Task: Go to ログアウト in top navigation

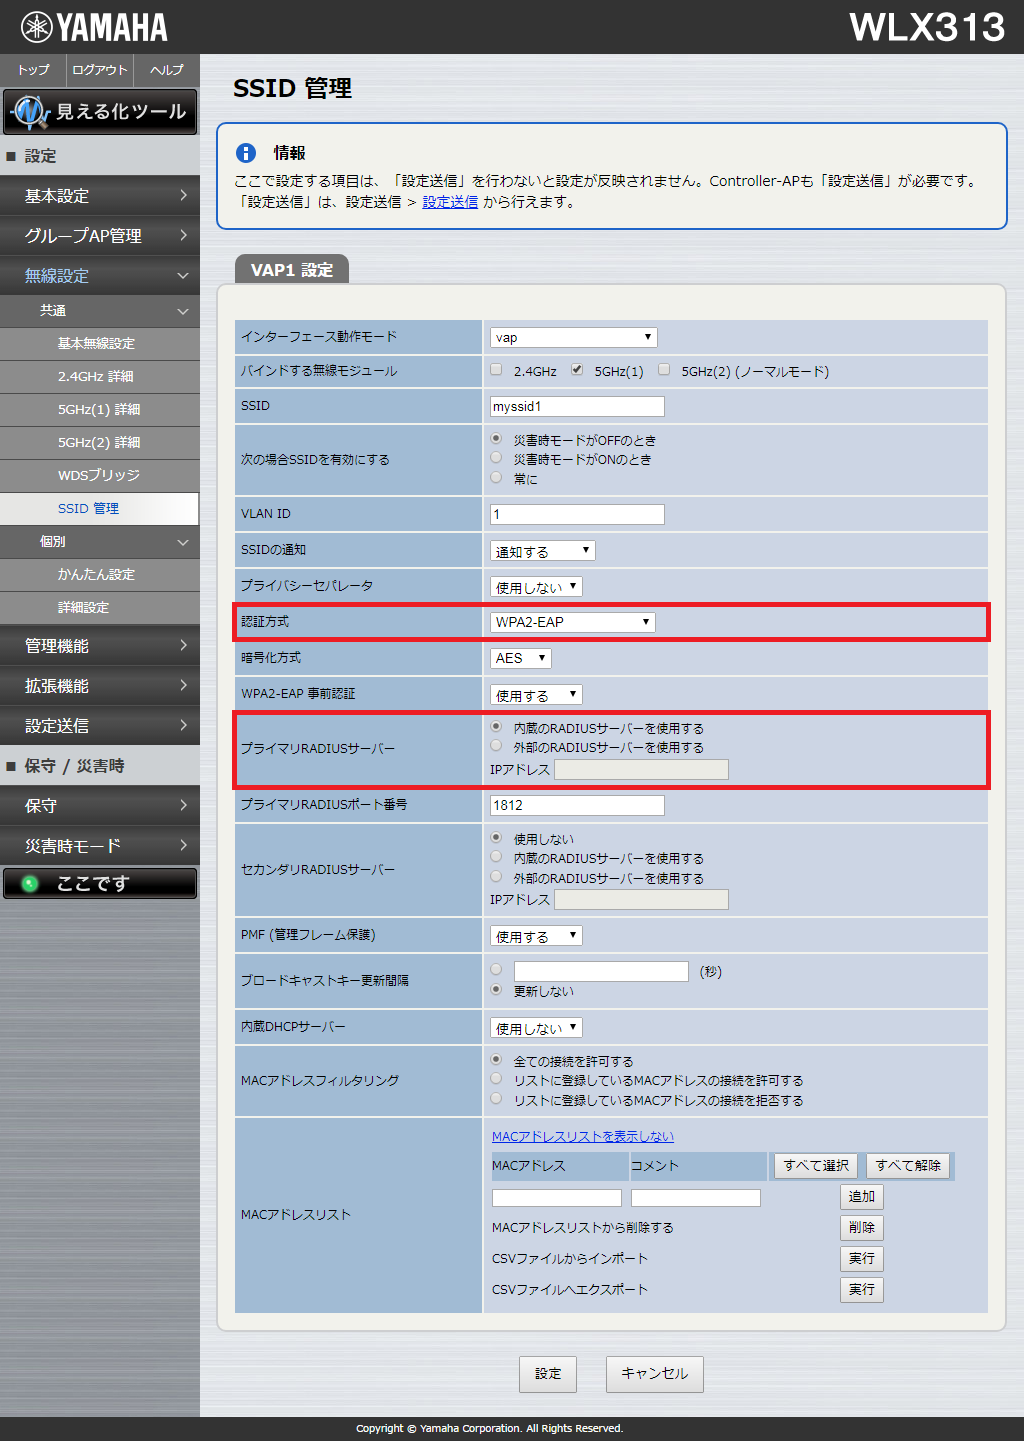Action: point(100,70)
